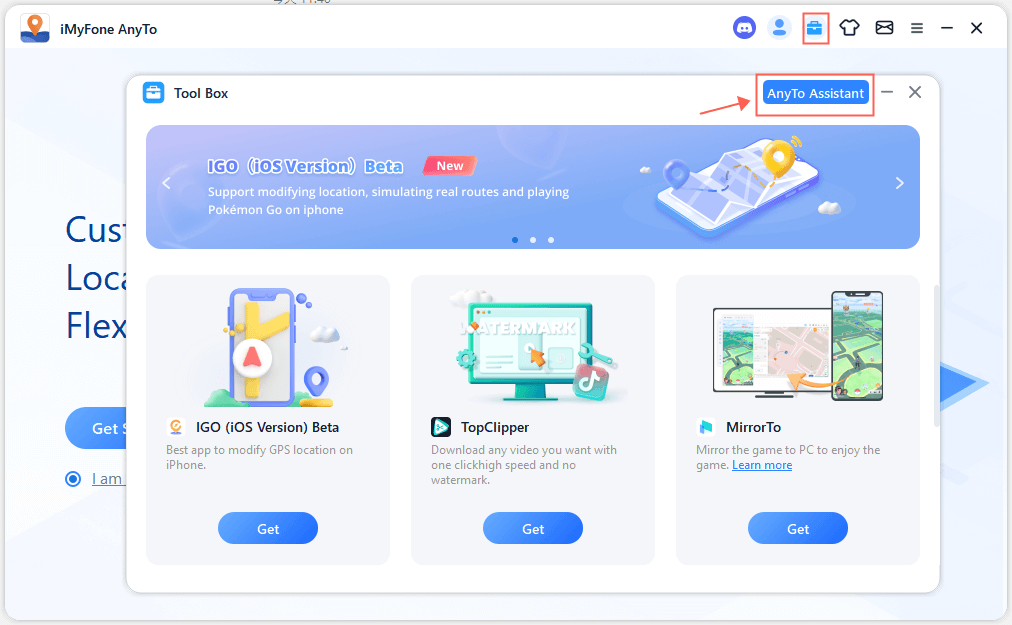Get the TopClipper app
This screenshot has height=625, width=1012.
coord(533,528)
